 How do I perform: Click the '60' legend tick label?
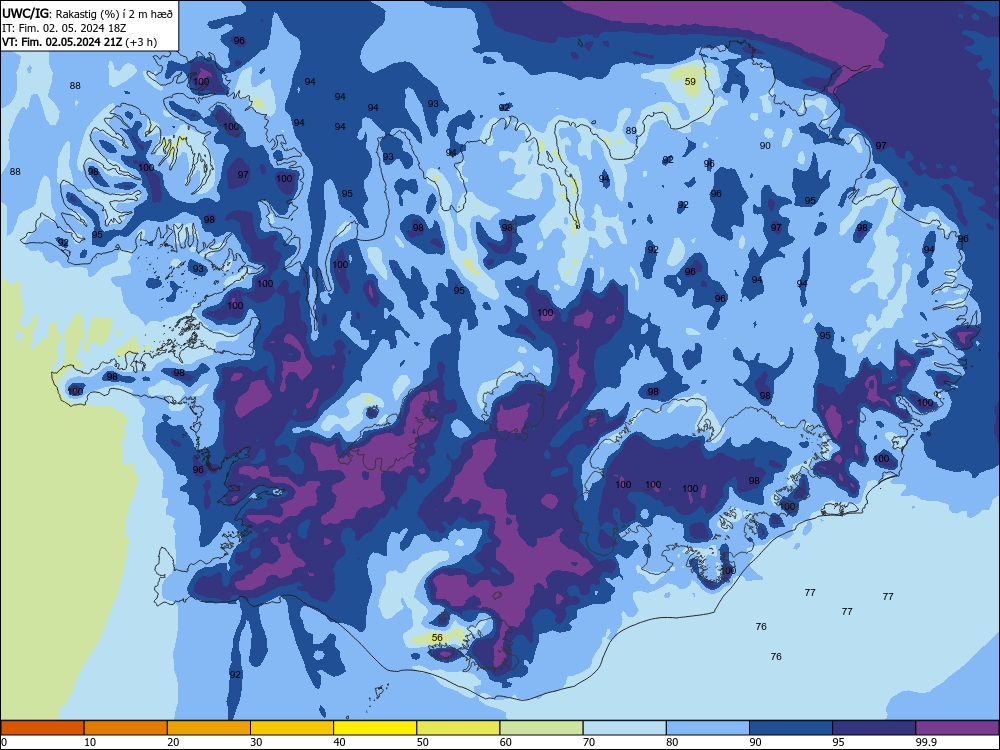pyautogui.click(x=506, y=742)
